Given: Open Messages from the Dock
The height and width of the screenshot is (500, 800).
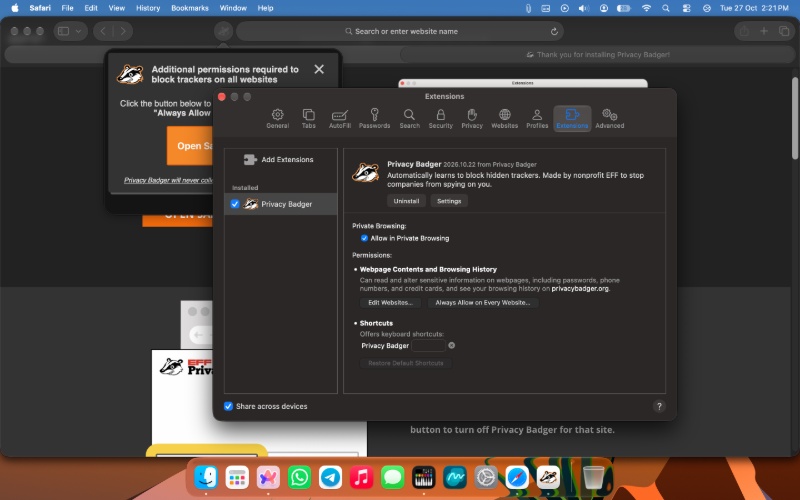Looking at the screenshot, I should pos(393,478).
